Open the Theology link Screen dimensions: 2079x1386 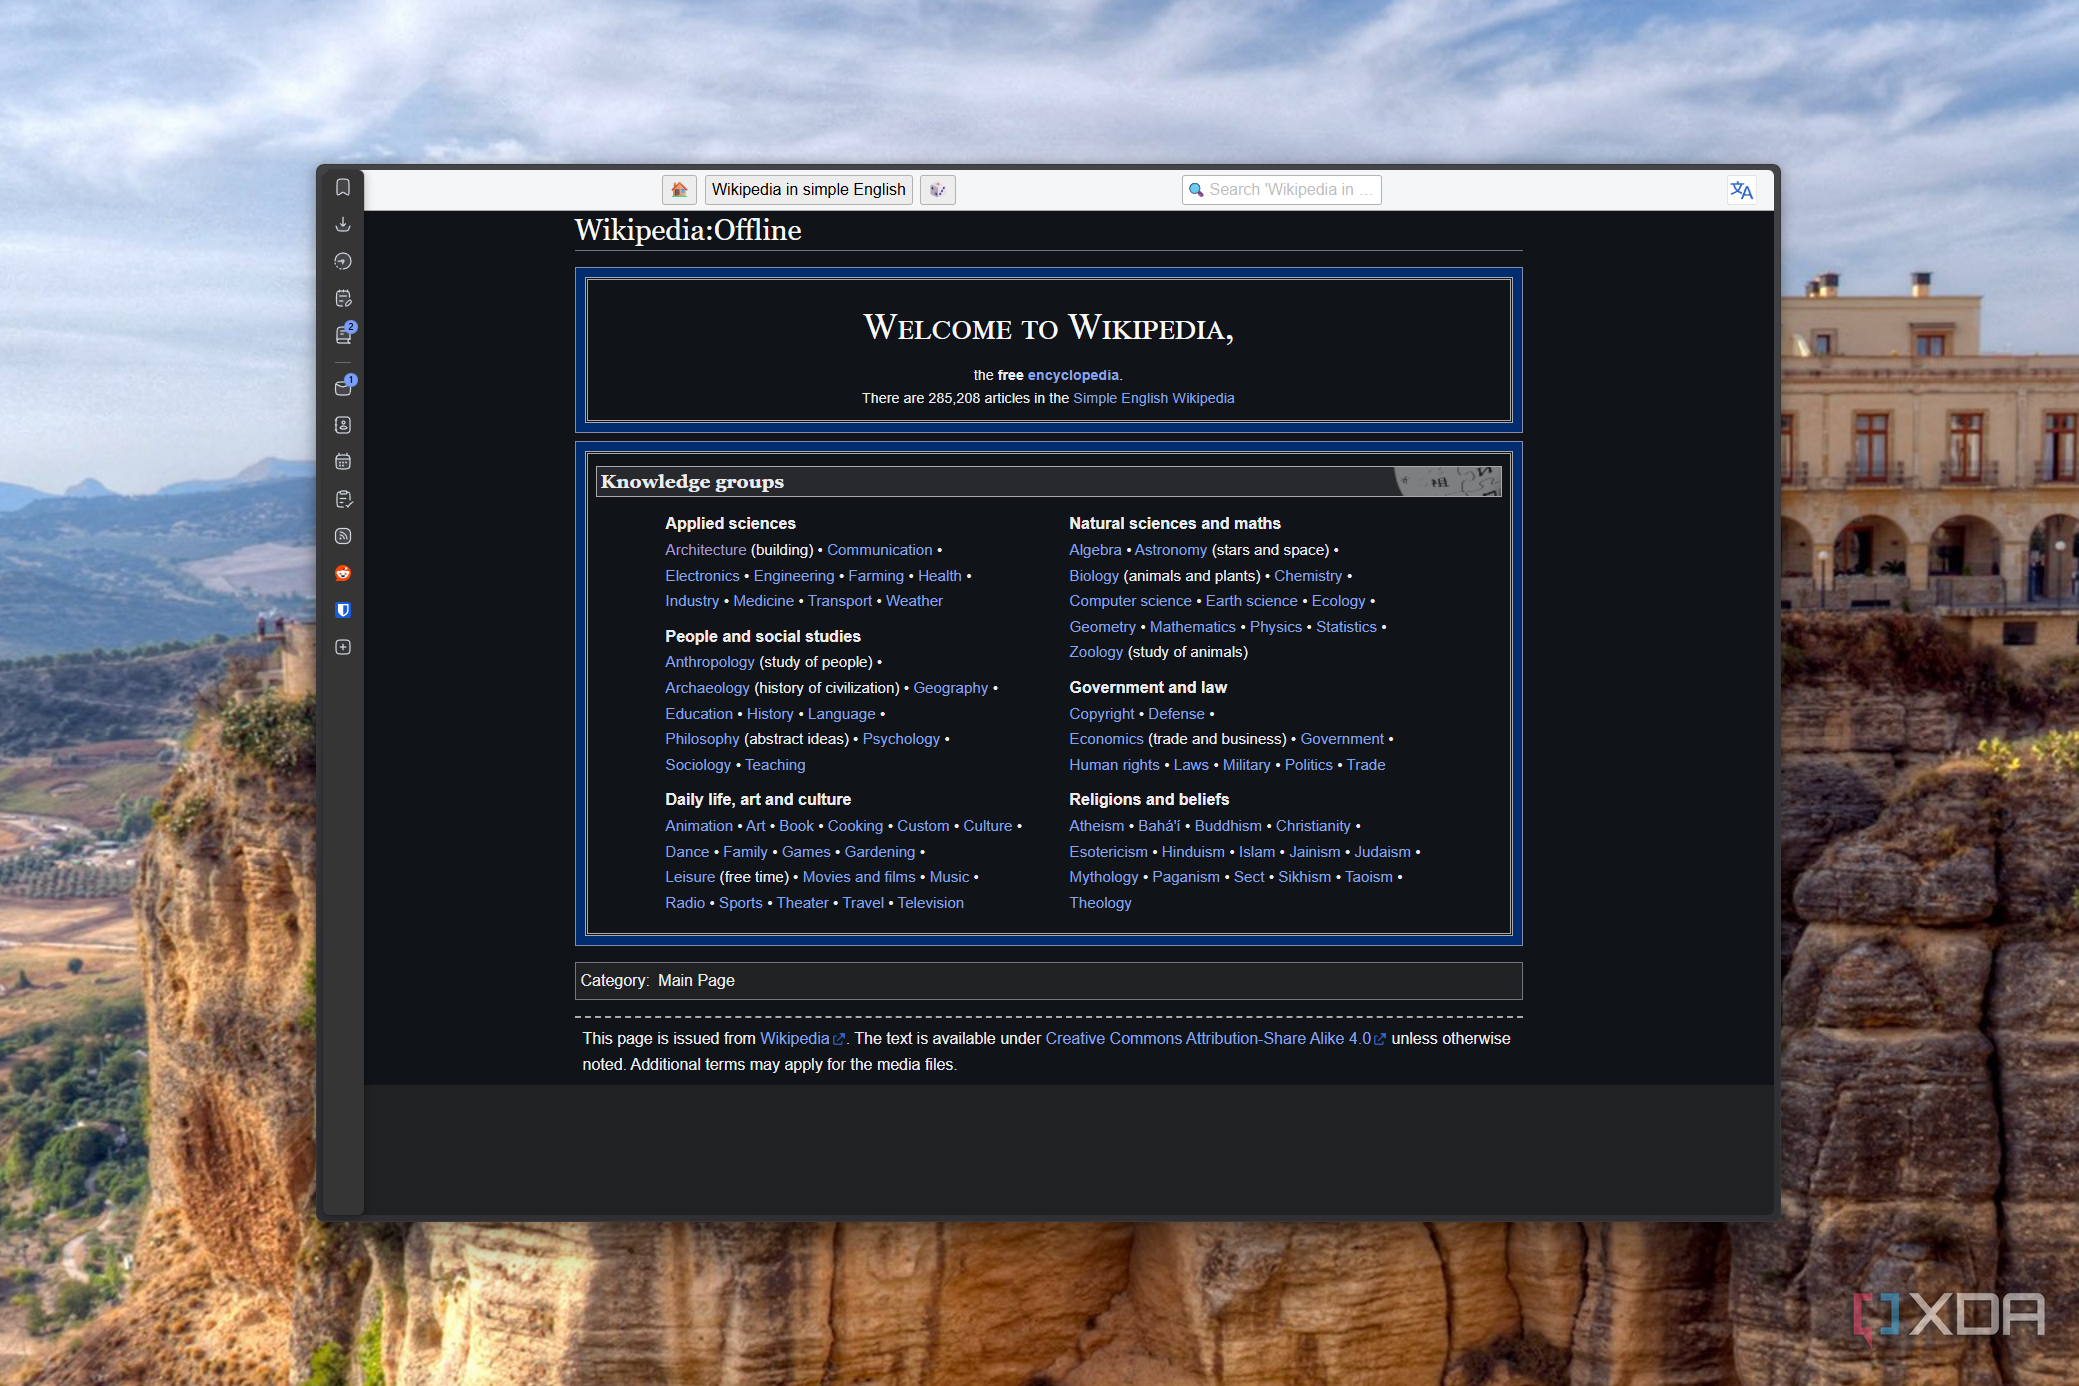tap(1100, 903)
